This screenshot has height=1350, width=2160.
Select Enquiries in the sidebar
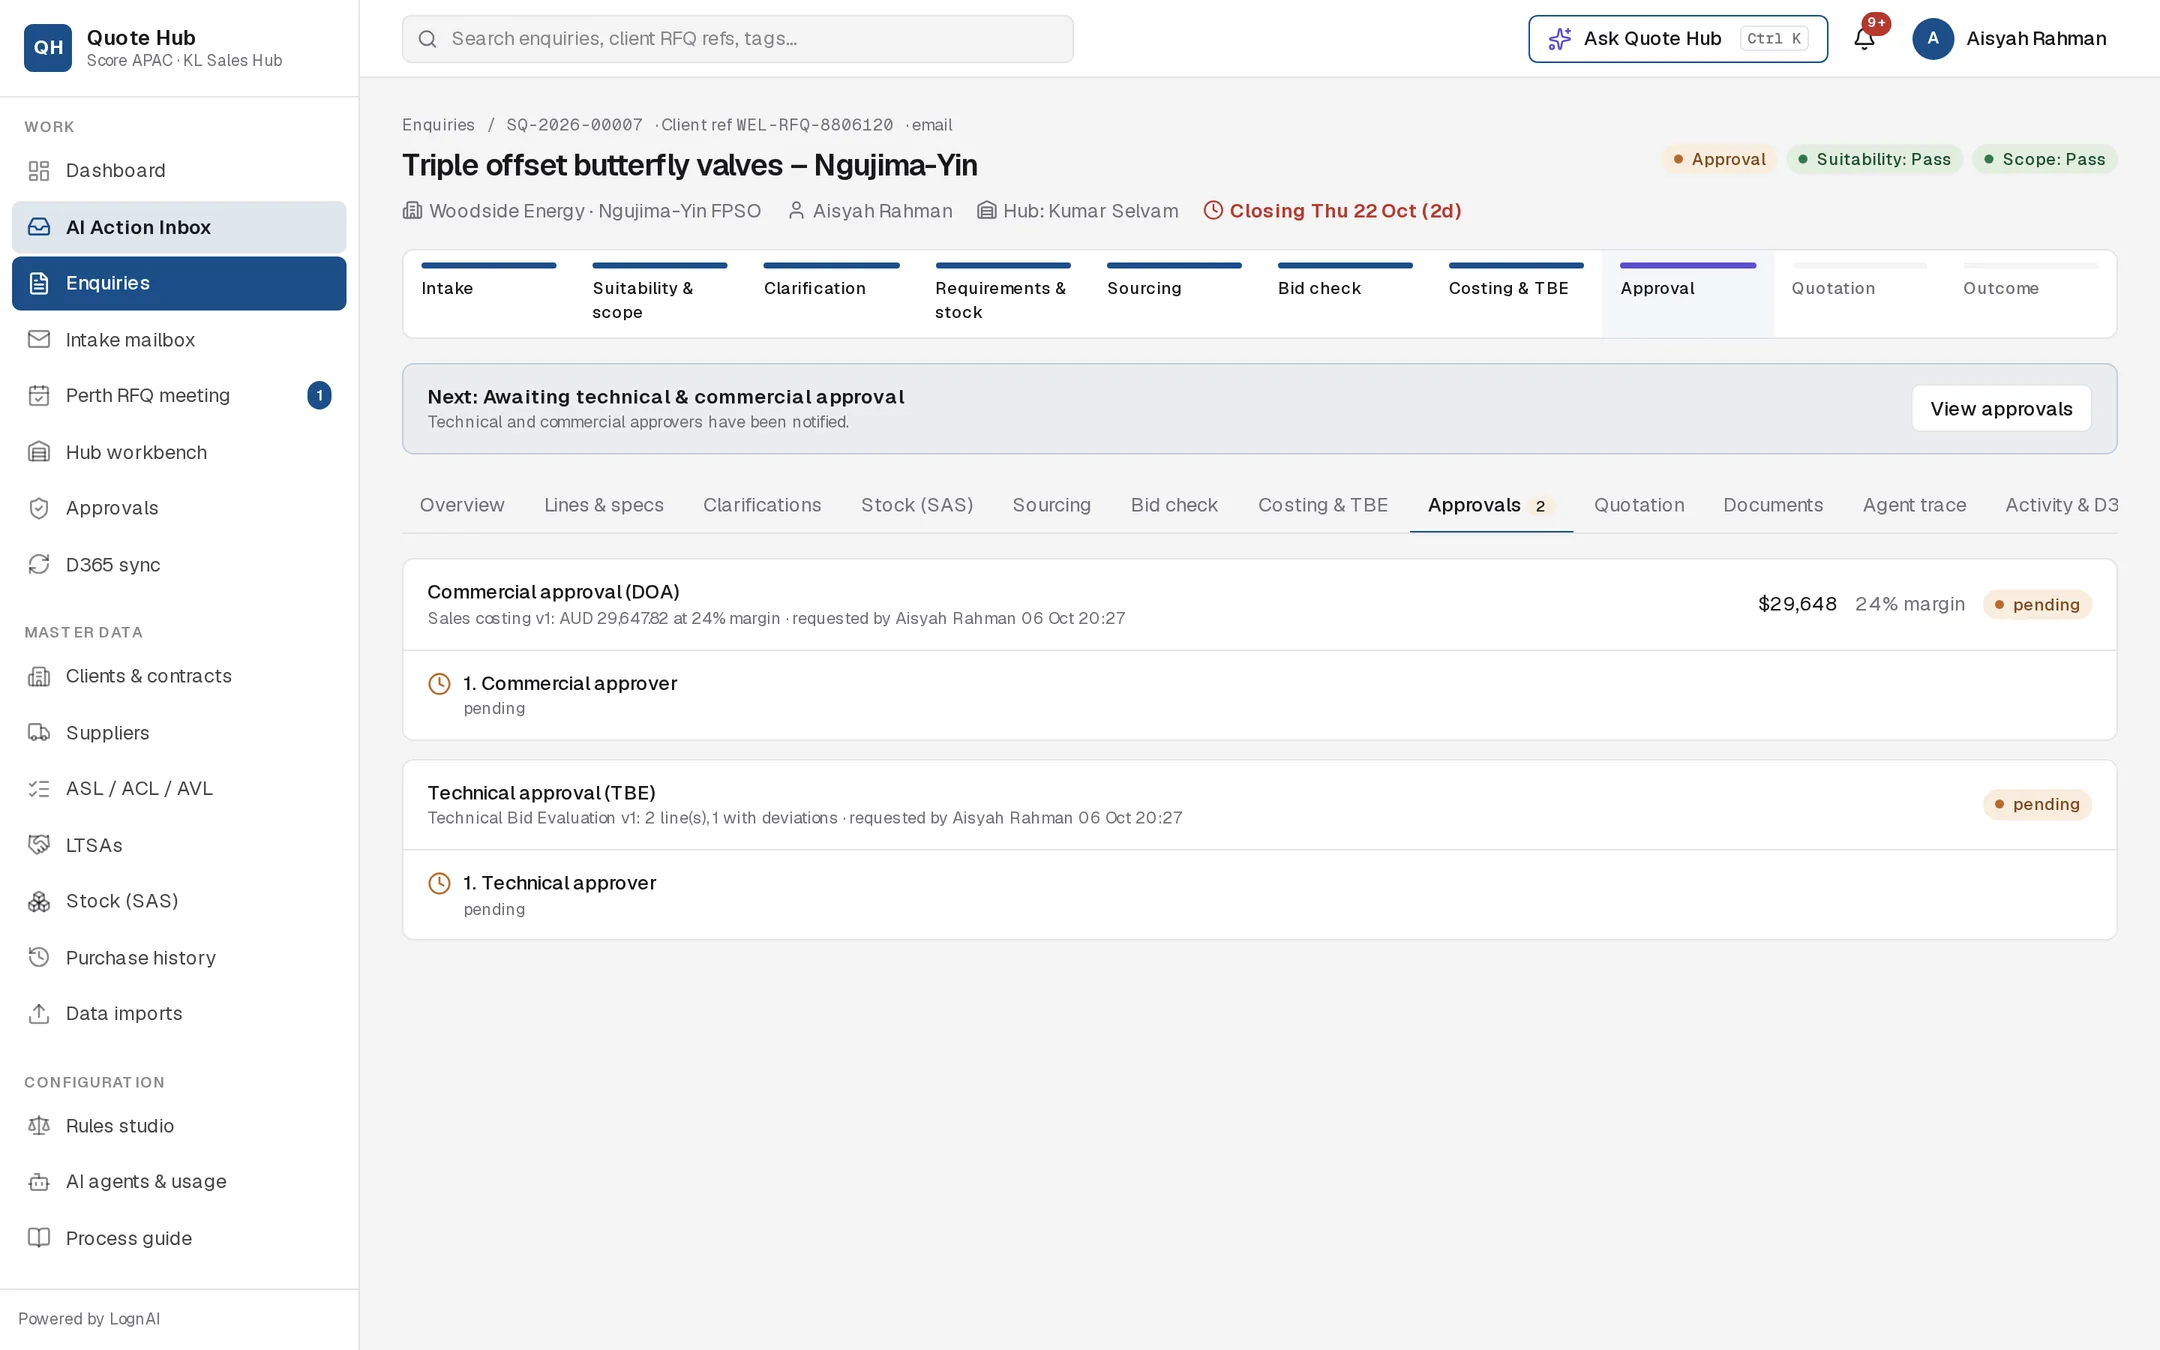tap(179, 283)
